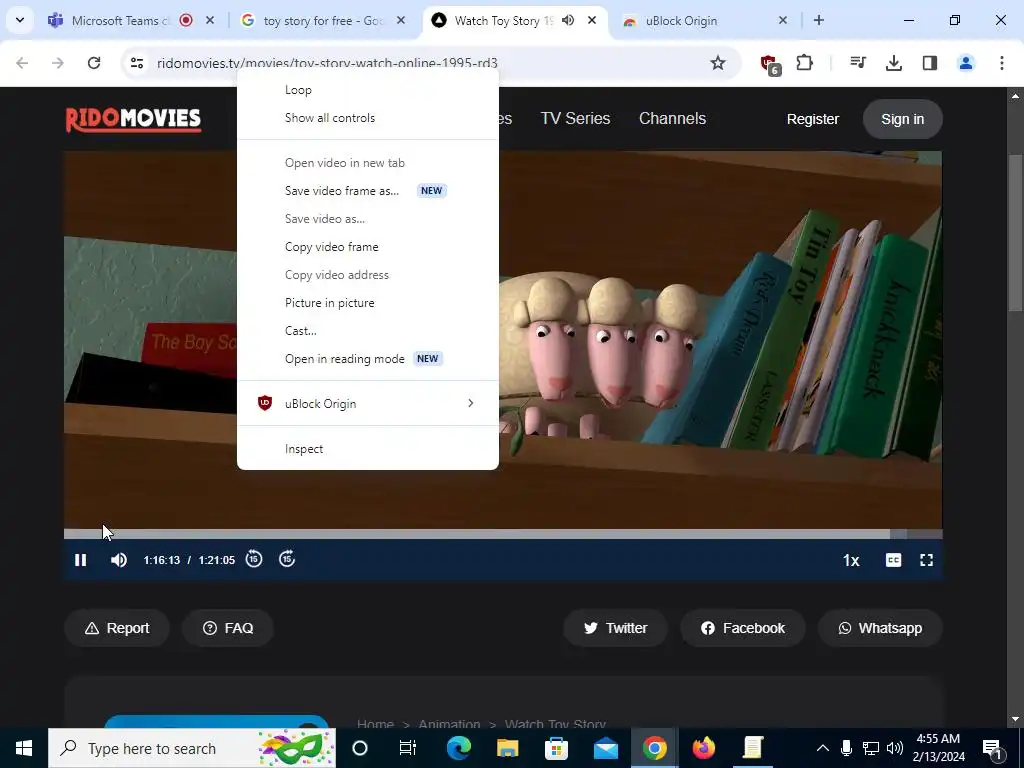Share via Facebook button
1024x768 pixels.
(743, 628)
